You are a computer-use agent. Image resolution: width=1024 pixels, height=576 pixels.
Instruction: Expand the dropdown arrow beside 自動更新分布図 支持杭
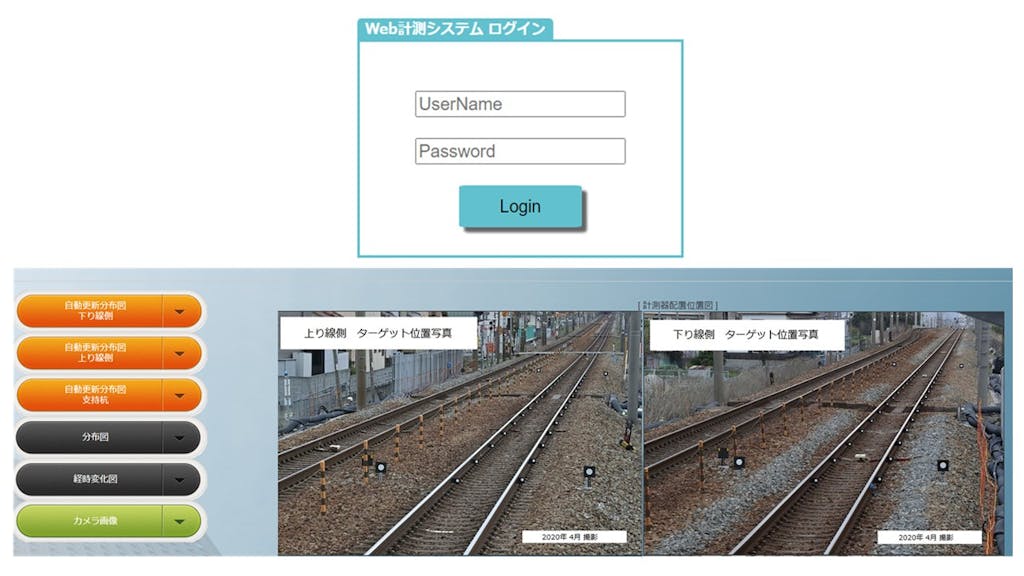[180, 395]
